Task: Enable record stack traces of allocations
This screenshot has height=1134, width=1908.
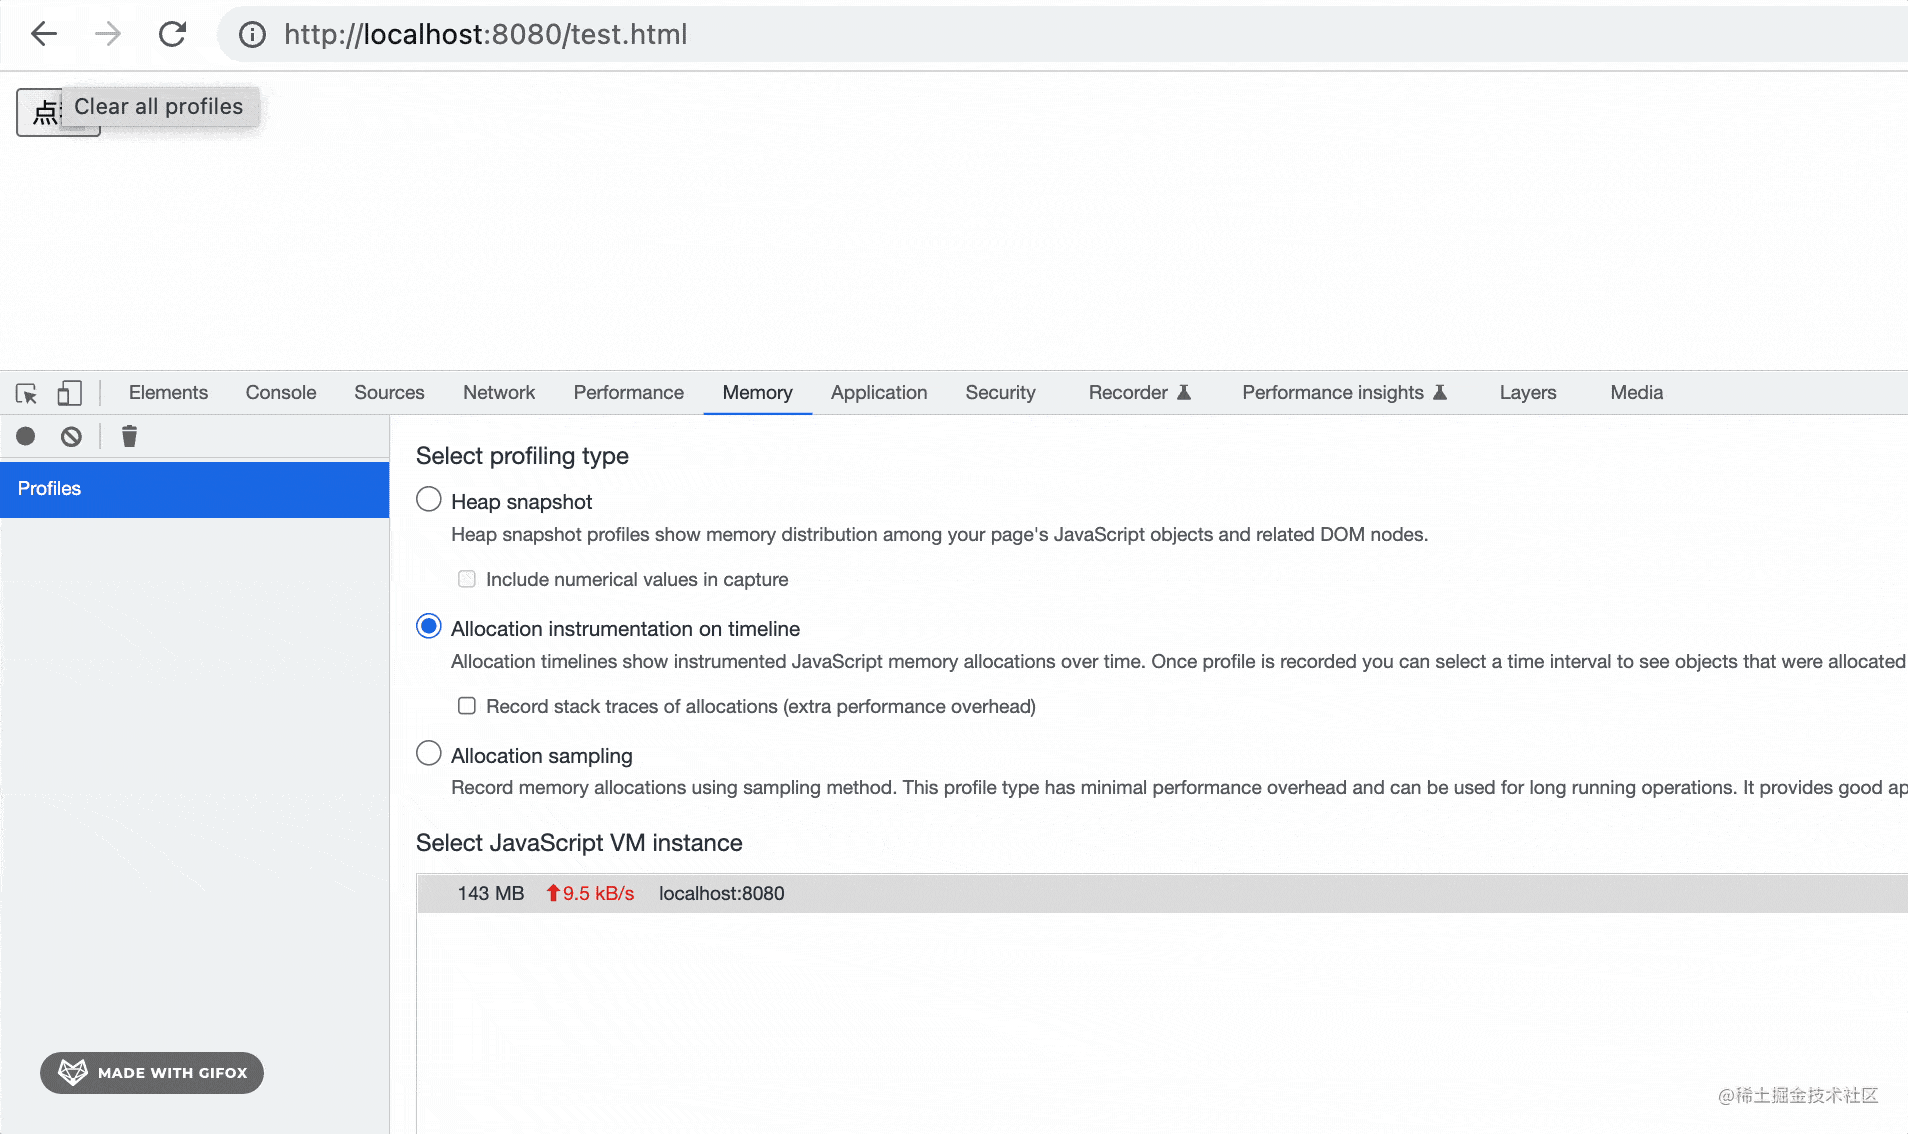Action: click(467, 706)
